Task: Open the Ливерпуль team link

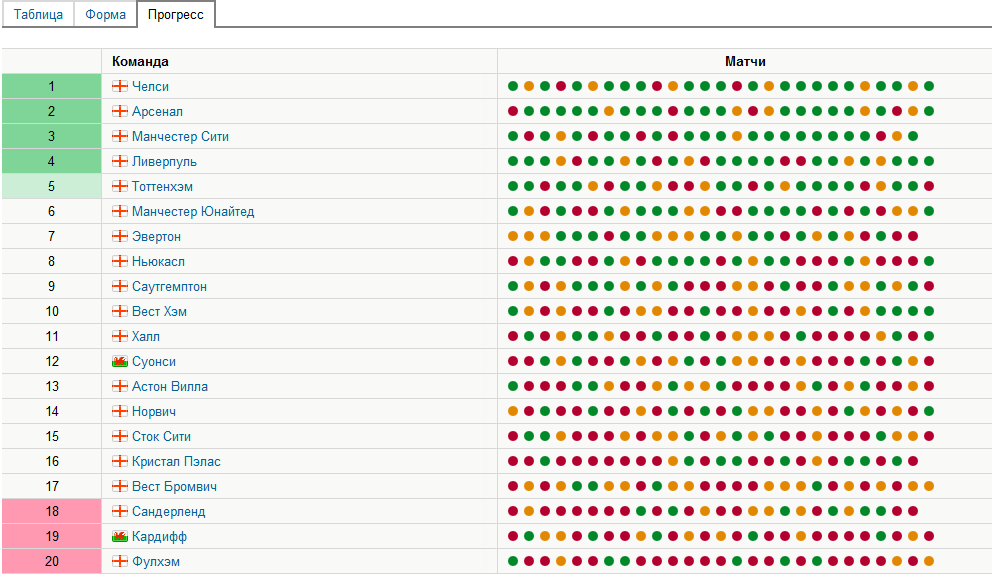Action: pos(164,161)
